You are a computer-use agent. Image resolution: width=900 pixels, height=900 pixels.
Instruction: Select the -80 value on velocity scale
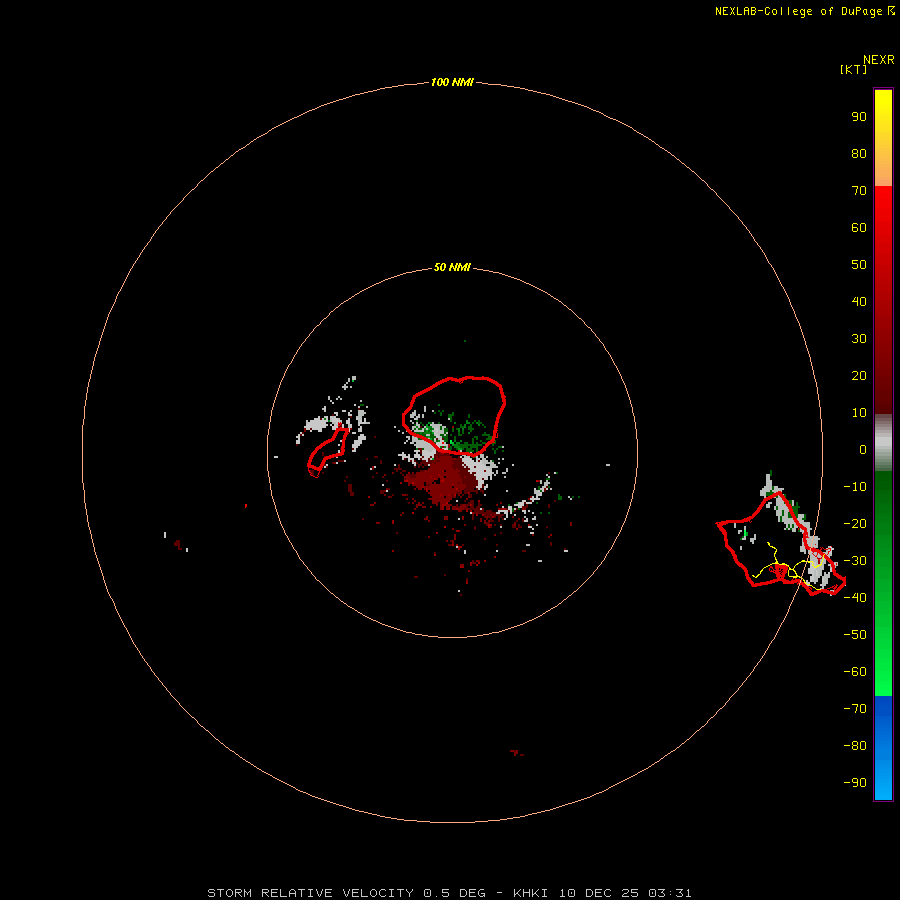tap(855, 746)
